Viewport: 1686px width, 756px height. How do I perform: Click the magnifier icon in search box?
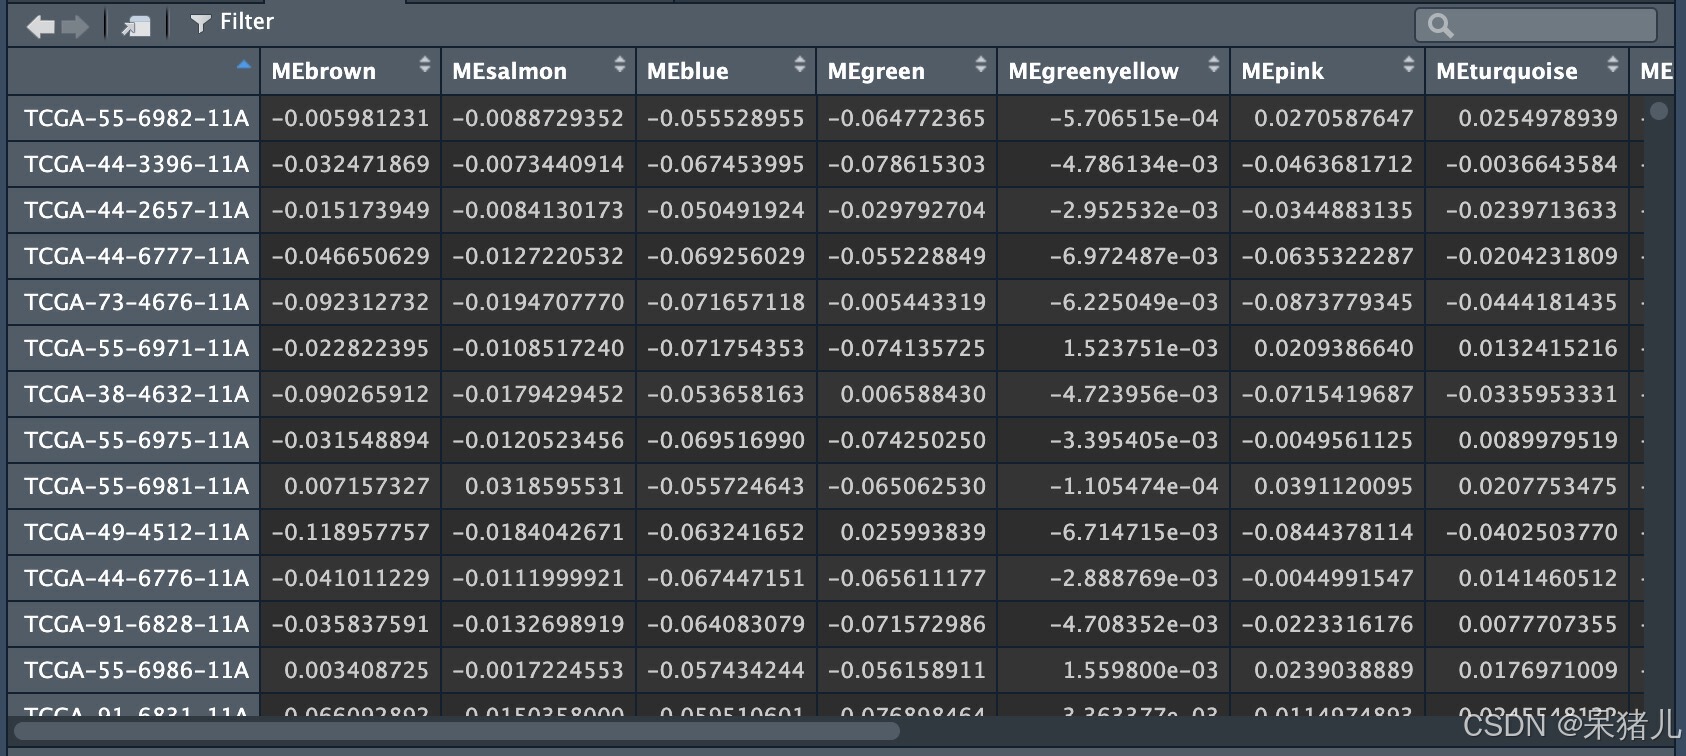[1440, 25]
